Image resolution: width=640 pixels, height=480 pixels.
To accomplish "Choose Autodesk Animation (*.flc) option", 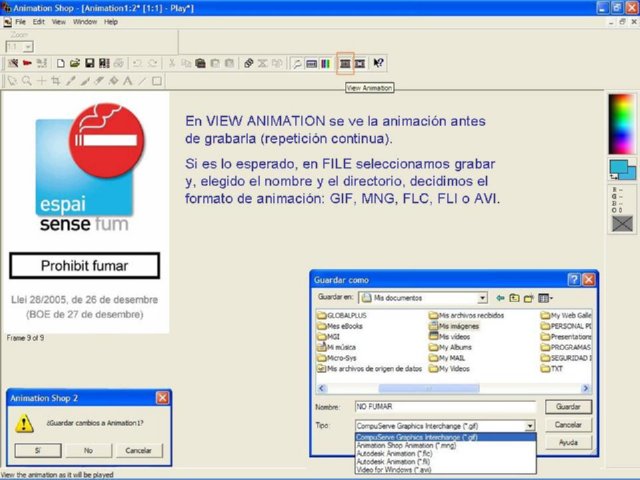I will [x=445, y=453].
